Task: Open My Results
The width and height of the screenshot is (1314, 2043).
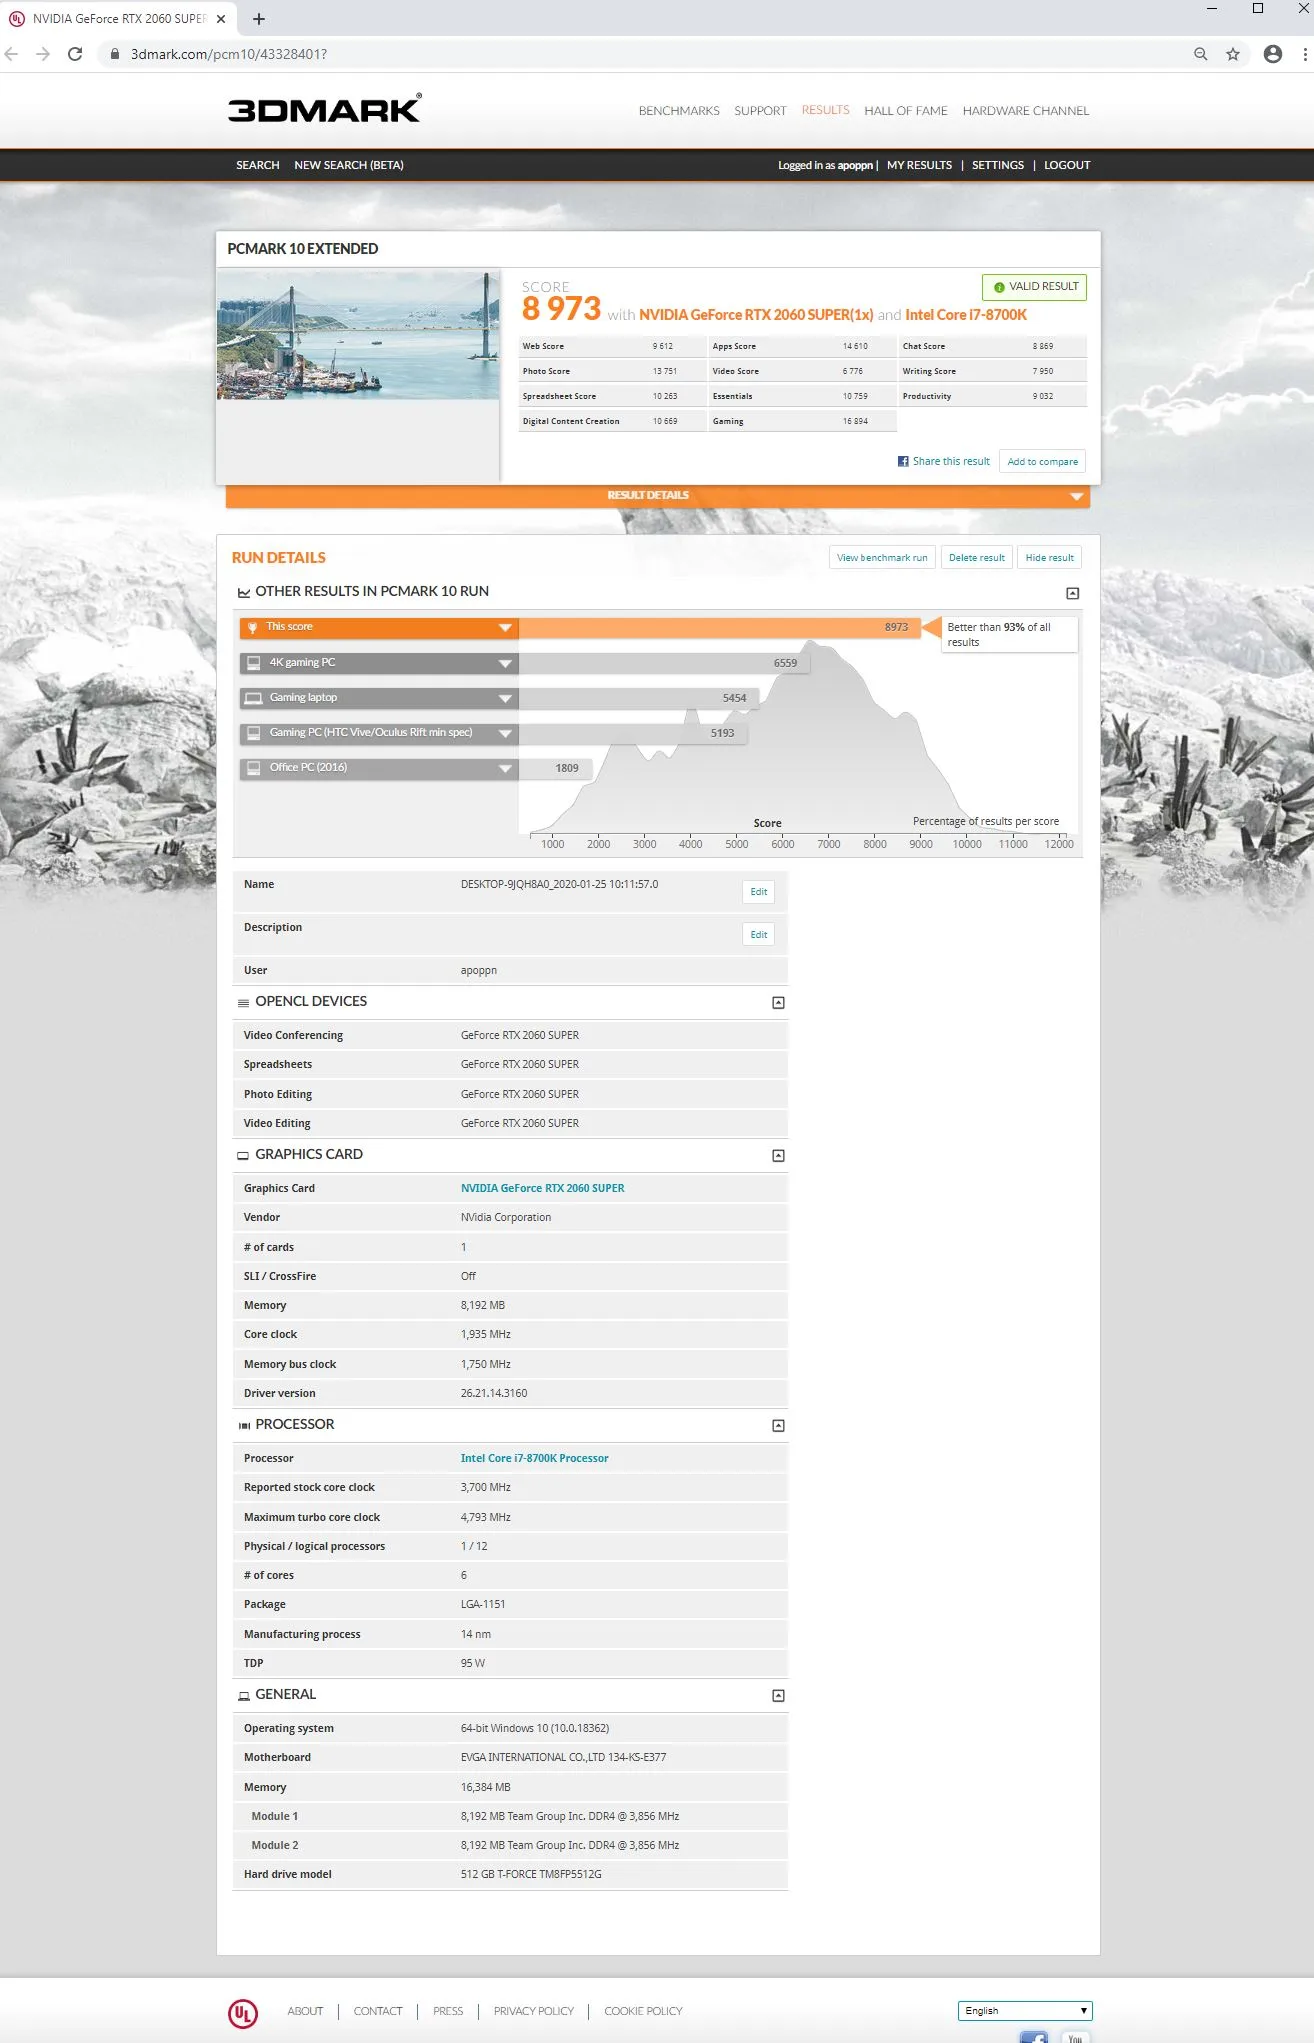Action: tap(919, 165)
